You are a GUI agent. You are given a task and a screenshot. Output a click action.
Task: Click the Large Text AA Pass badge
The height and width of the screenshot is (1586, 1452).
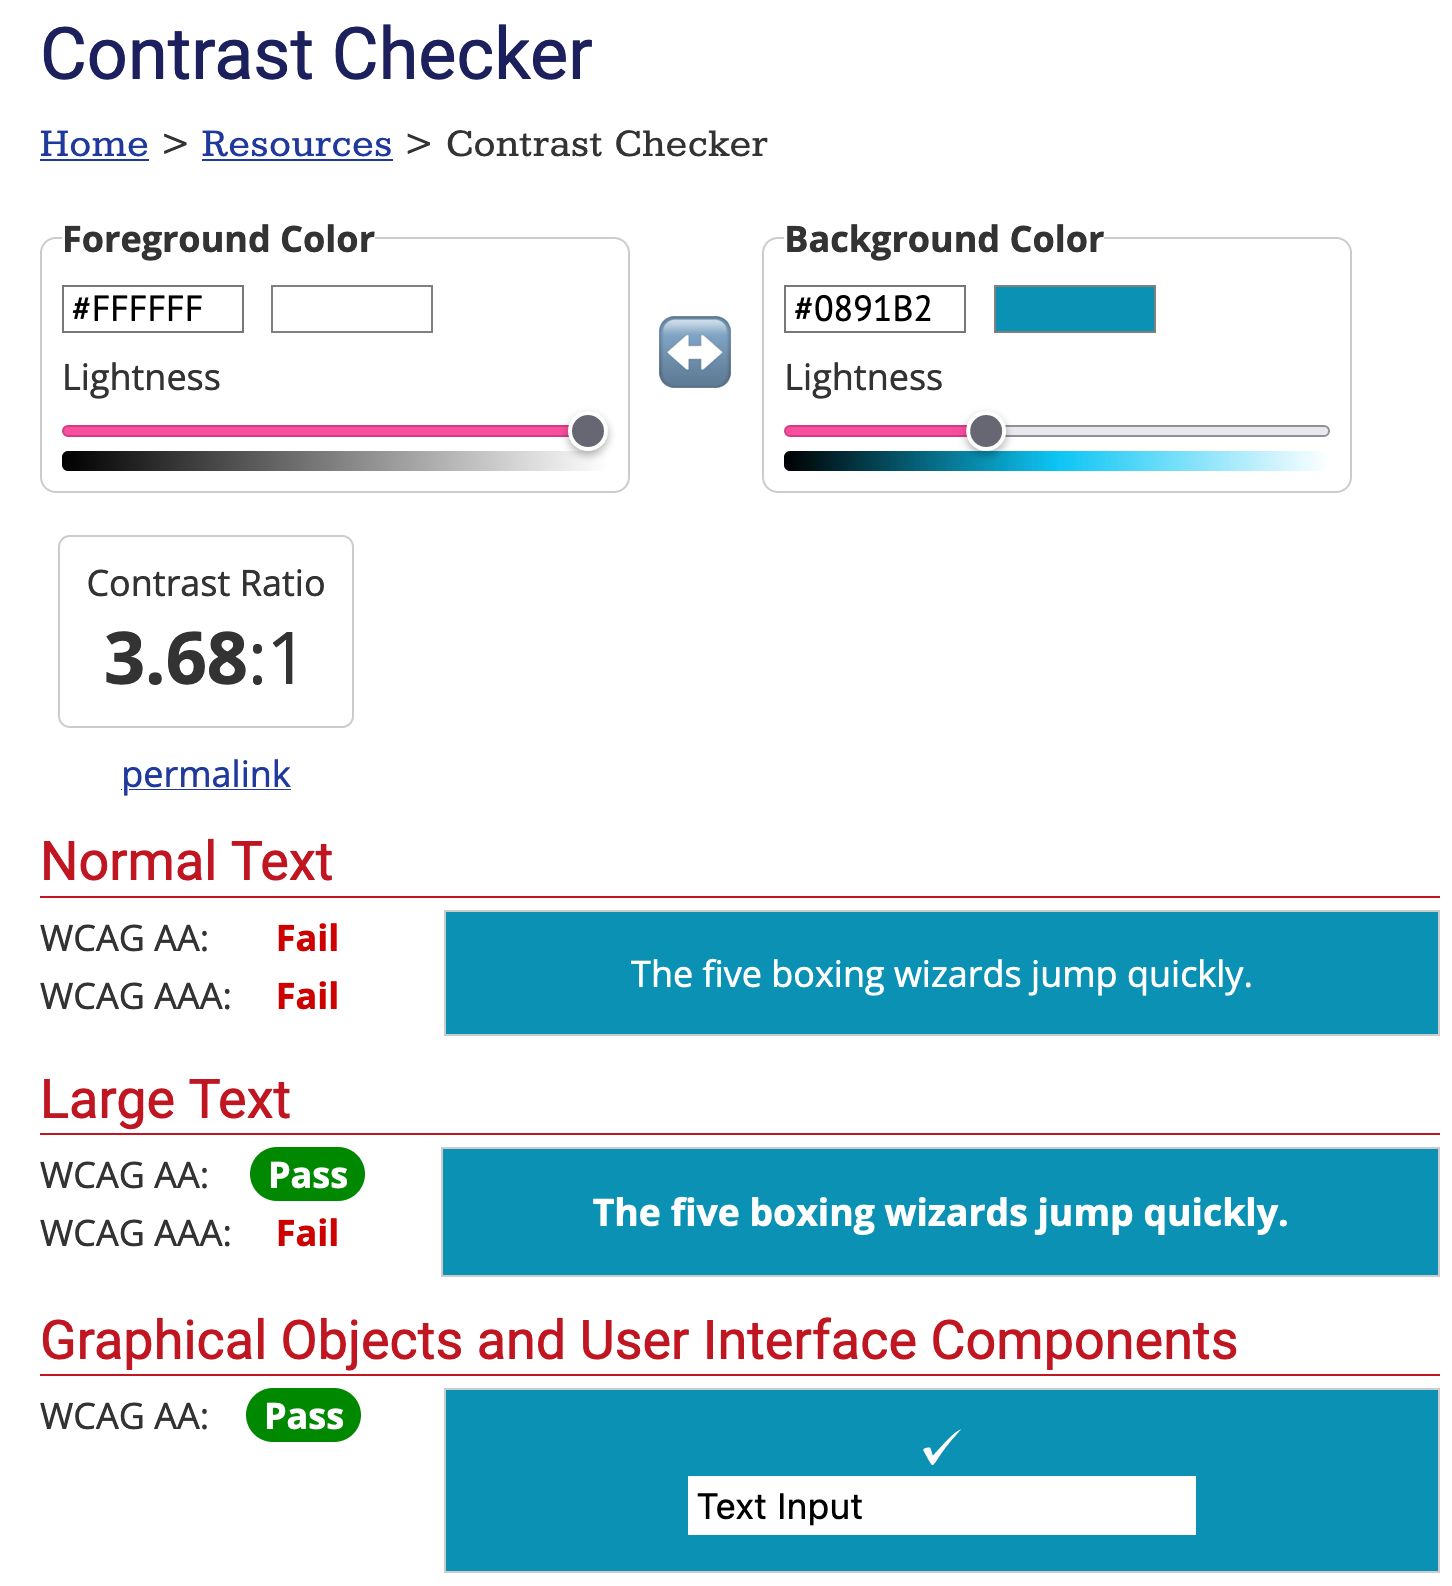[308, 1175]
